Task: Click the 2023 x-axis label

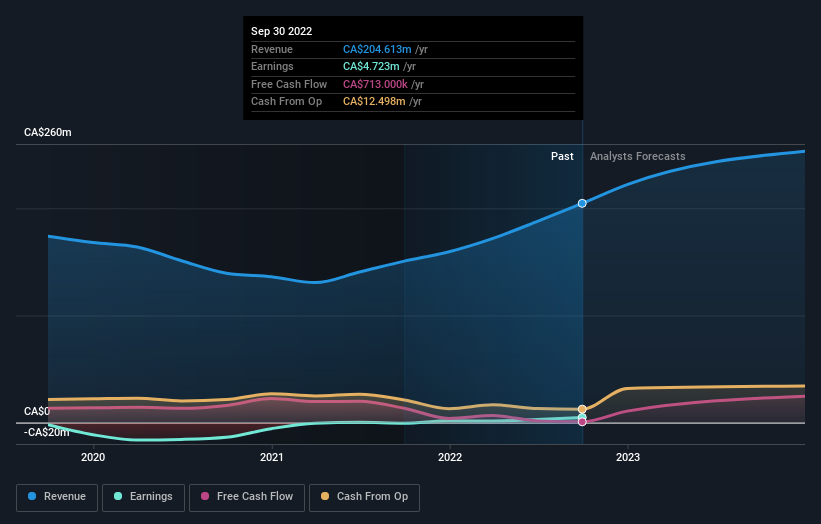Action: point(628,457)
